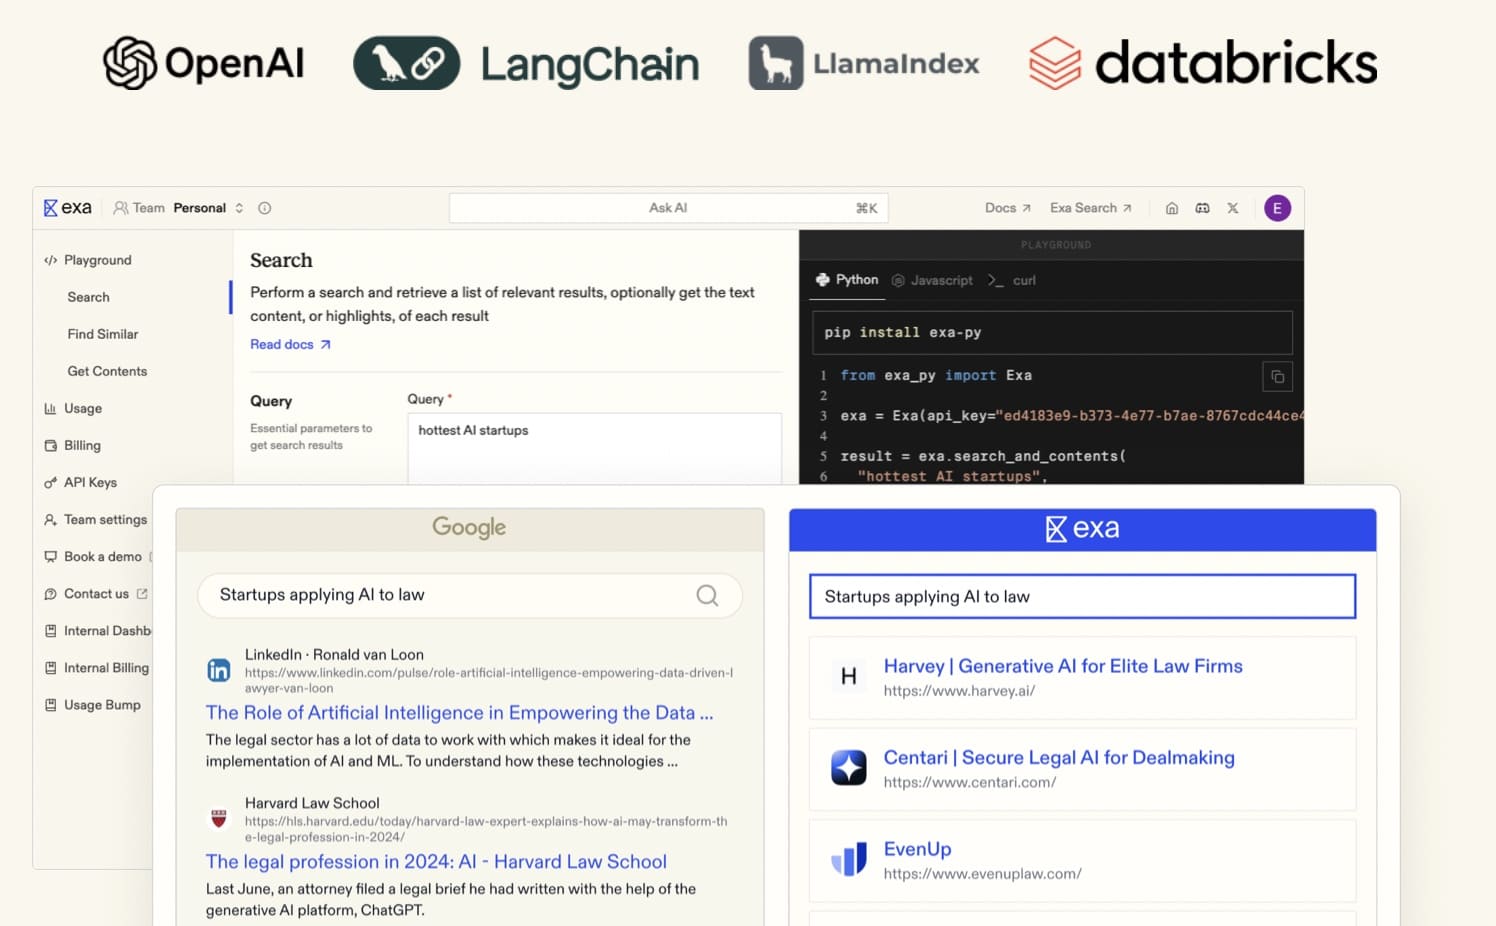Viewport: 1496px width, 926px height.
Task: Click the Contact us chat icon
Action: (50, 593)
